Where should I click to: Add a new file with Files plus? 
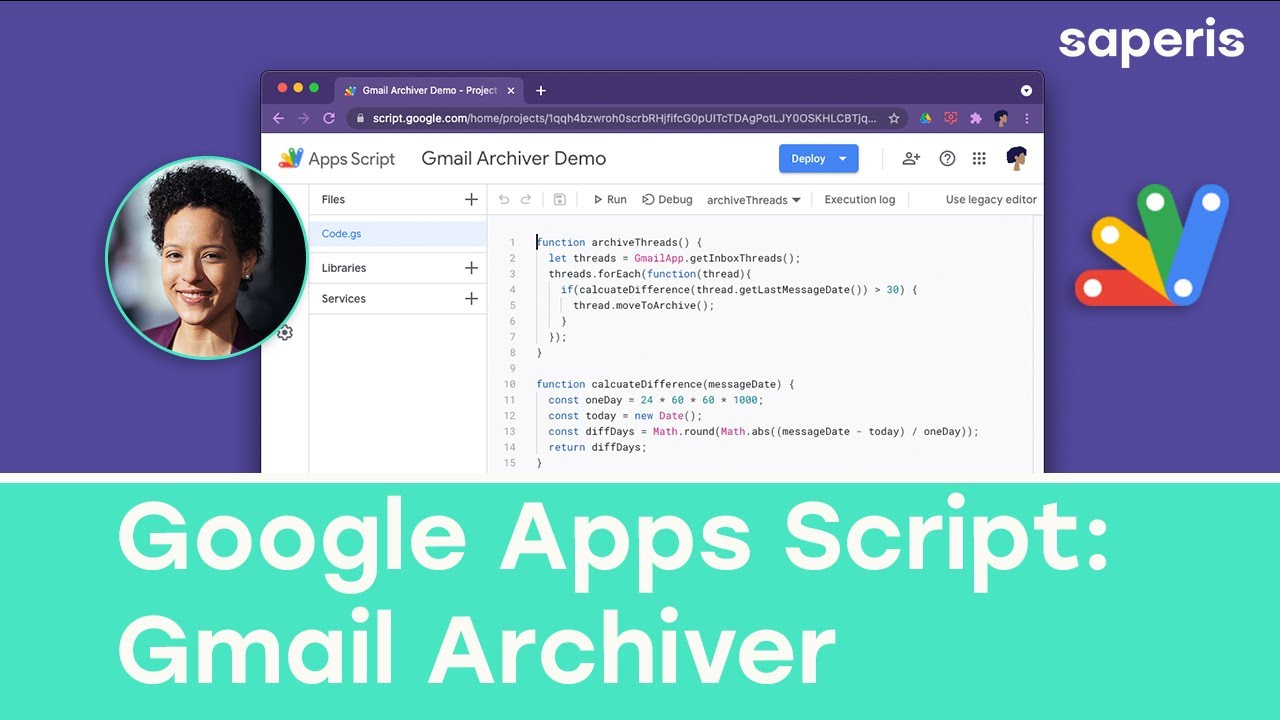tap(472, 199)
